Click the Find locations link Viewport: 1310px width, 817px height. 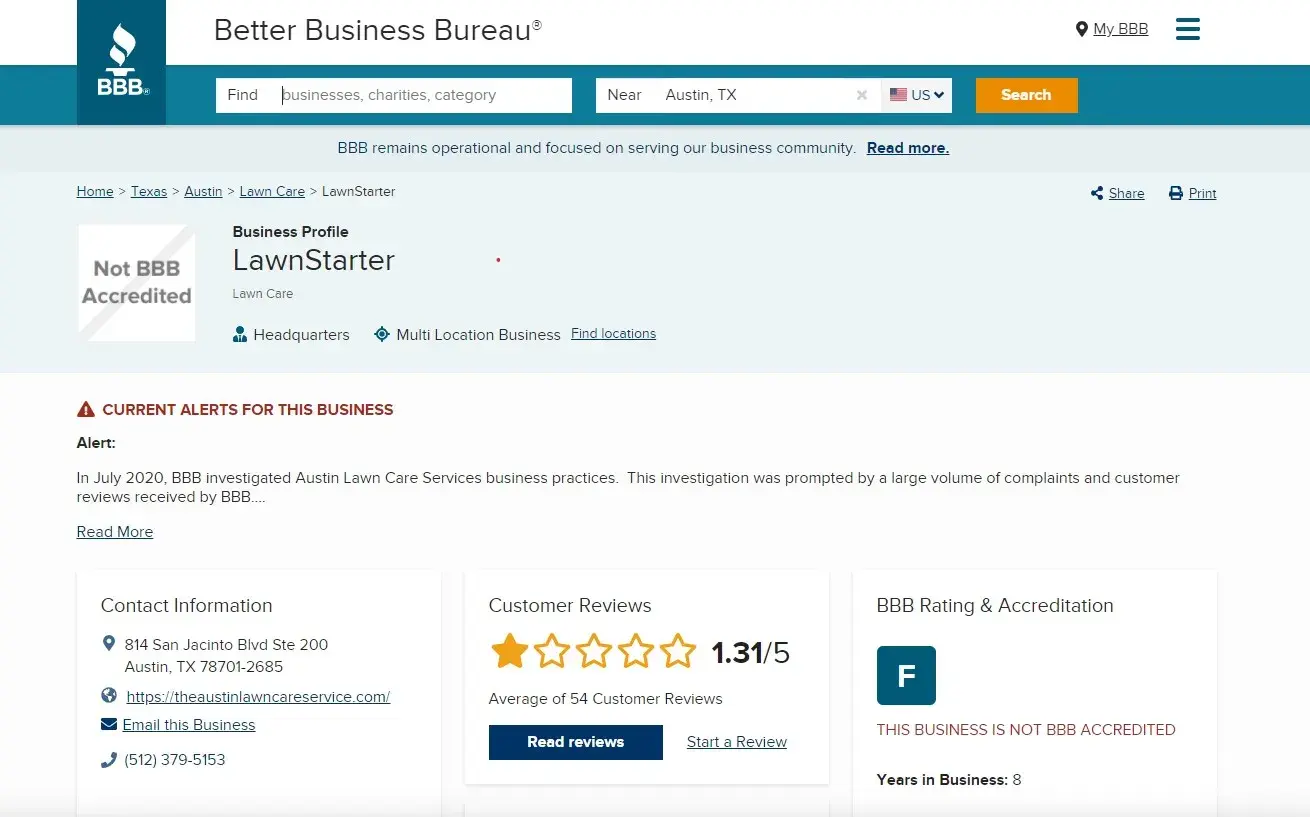[x=613, y=334]
